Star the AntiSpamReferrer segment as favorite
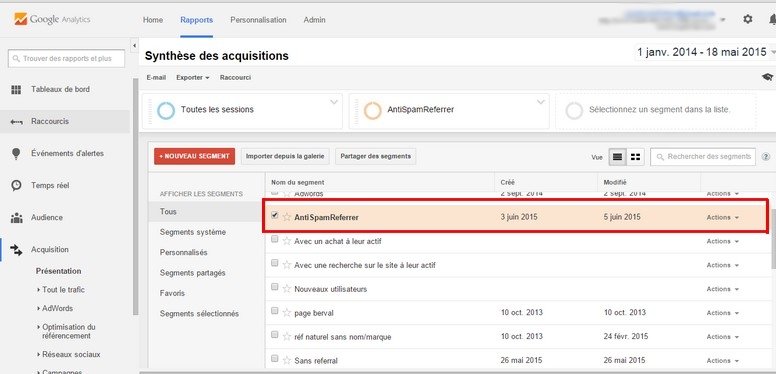This screenshot has height=374, width=776. click(x=287, y=217)
